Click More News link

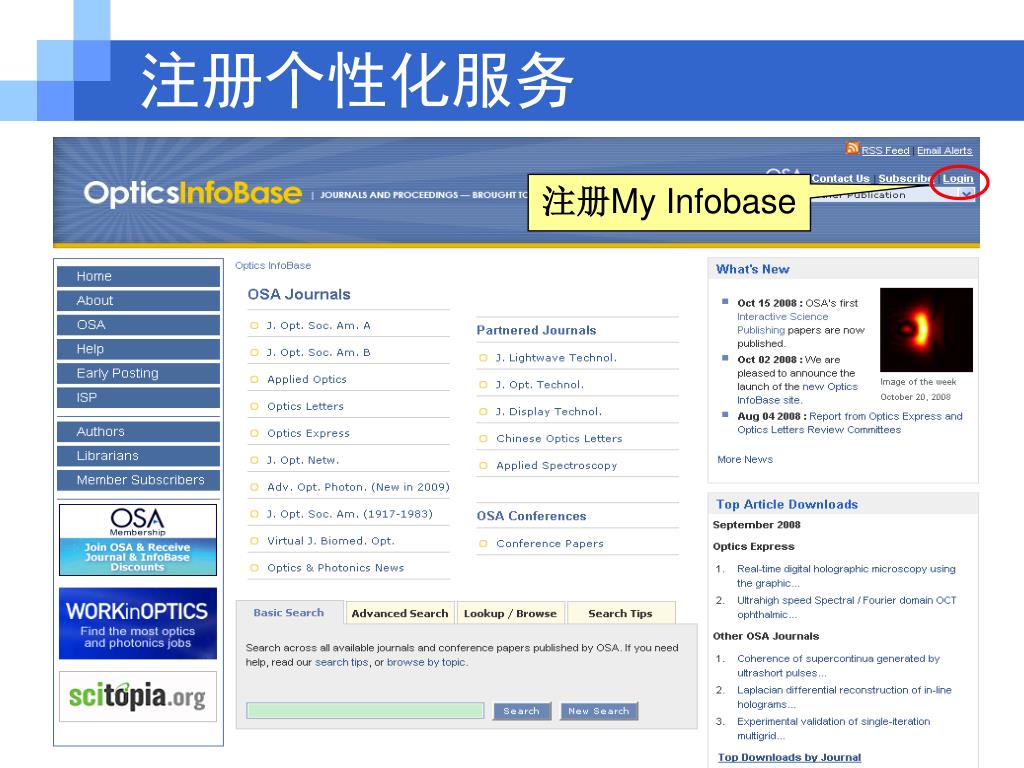click(744, 460)
